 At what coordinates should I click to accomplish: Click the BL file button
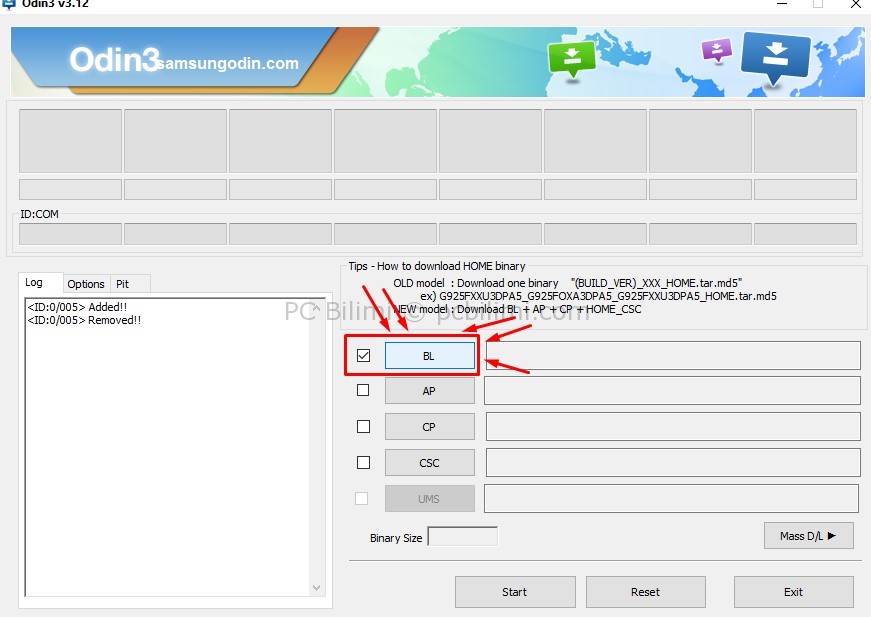pyautogui.click(x=429, y=355)
